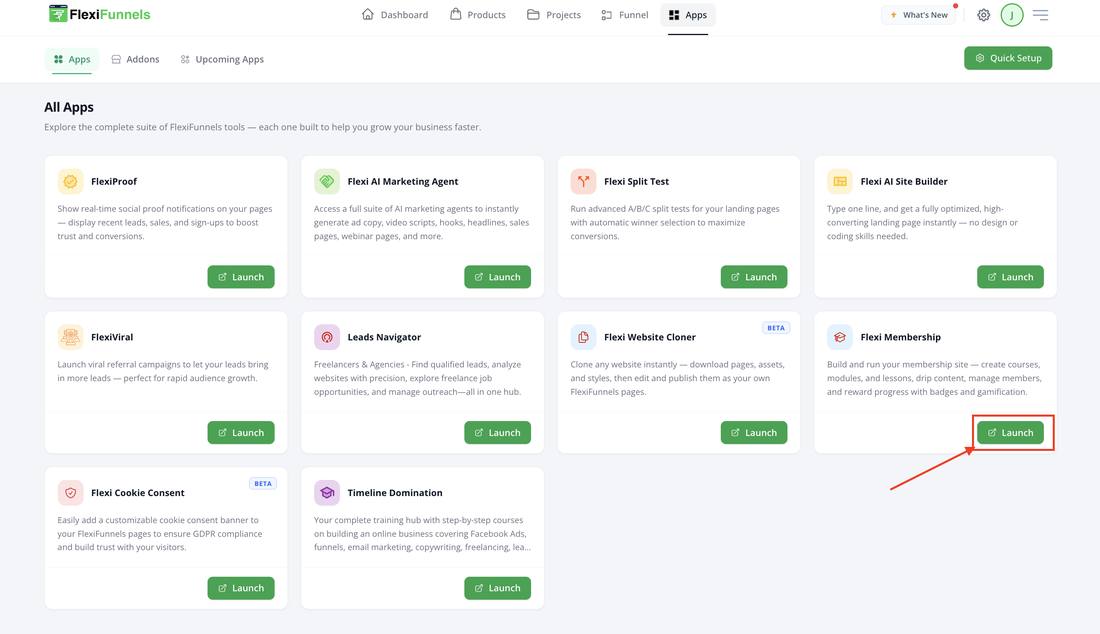
Task: Click the Flexi Split Test icon
Action: pos(583,182)
